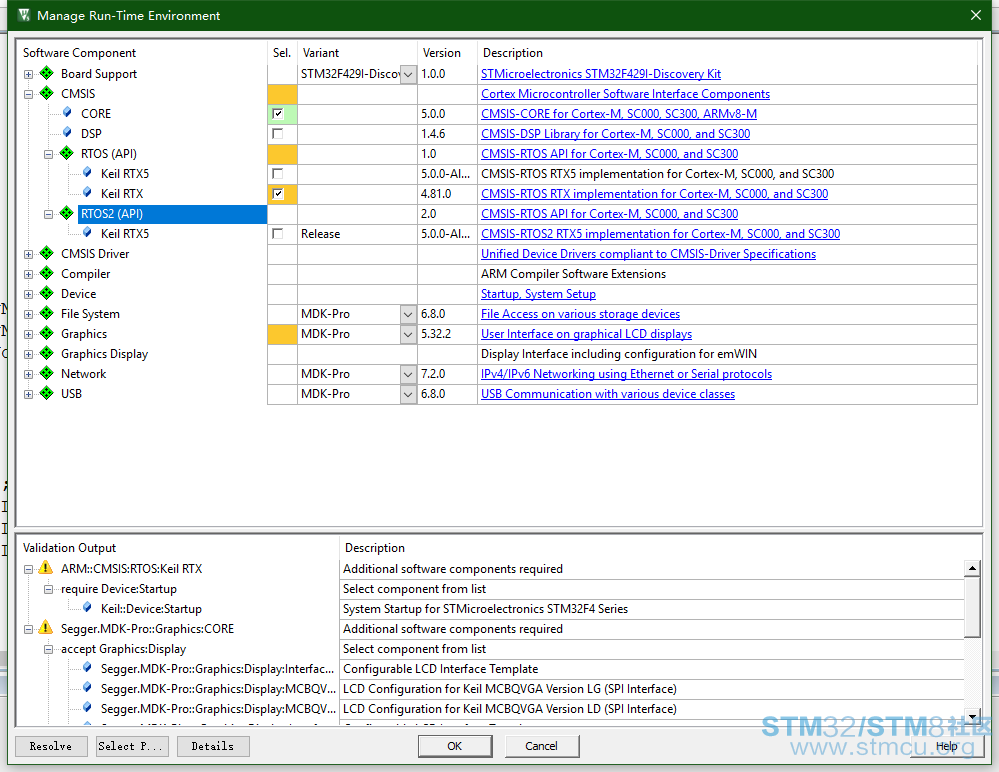Click the diamond icon beside Keil::Device:Startup
The width and height of the screenshot is (999, 772).
[87, 608]
